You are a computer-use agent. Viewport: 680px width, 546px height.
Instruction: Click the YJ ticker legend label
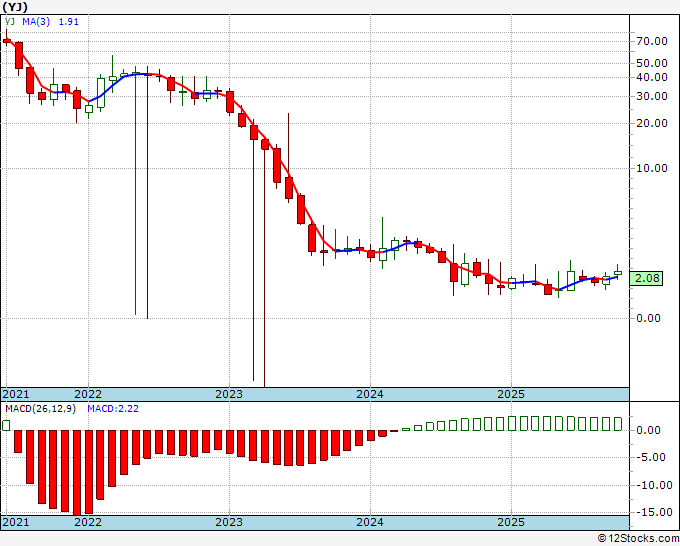coord(10,22)
